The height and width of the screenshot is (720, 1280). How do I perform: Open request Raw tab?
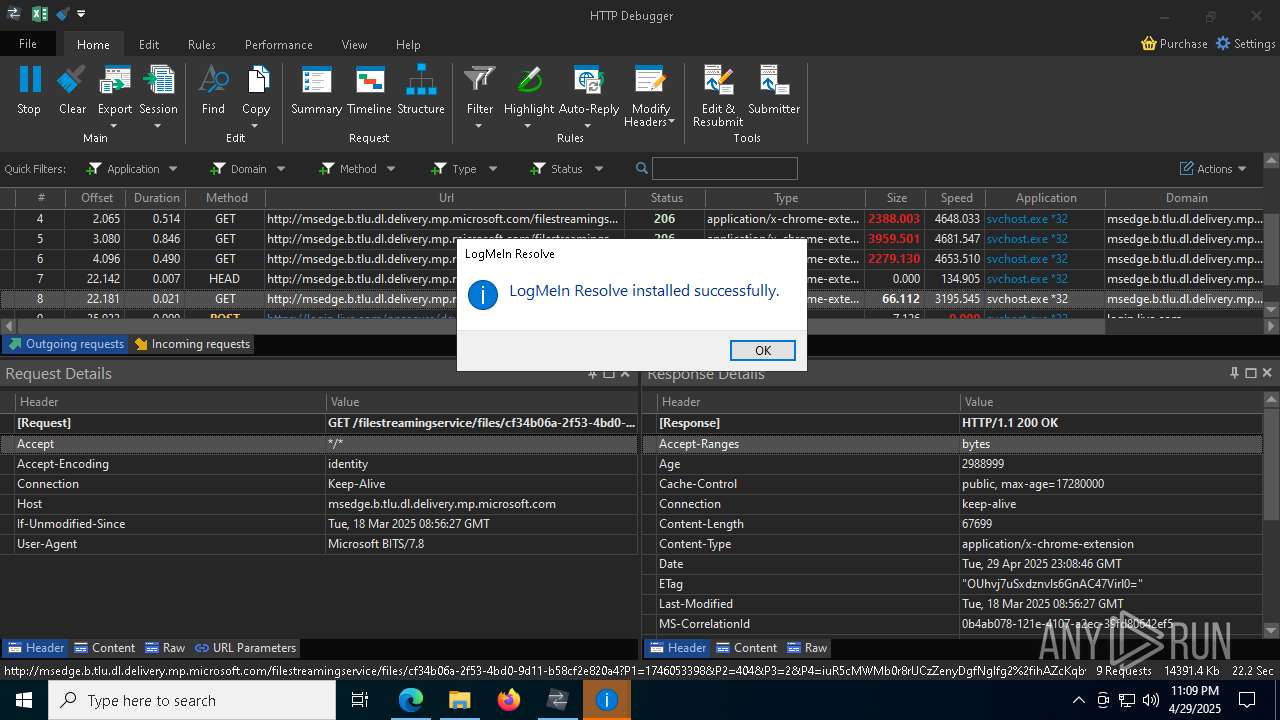pos(165,648)
